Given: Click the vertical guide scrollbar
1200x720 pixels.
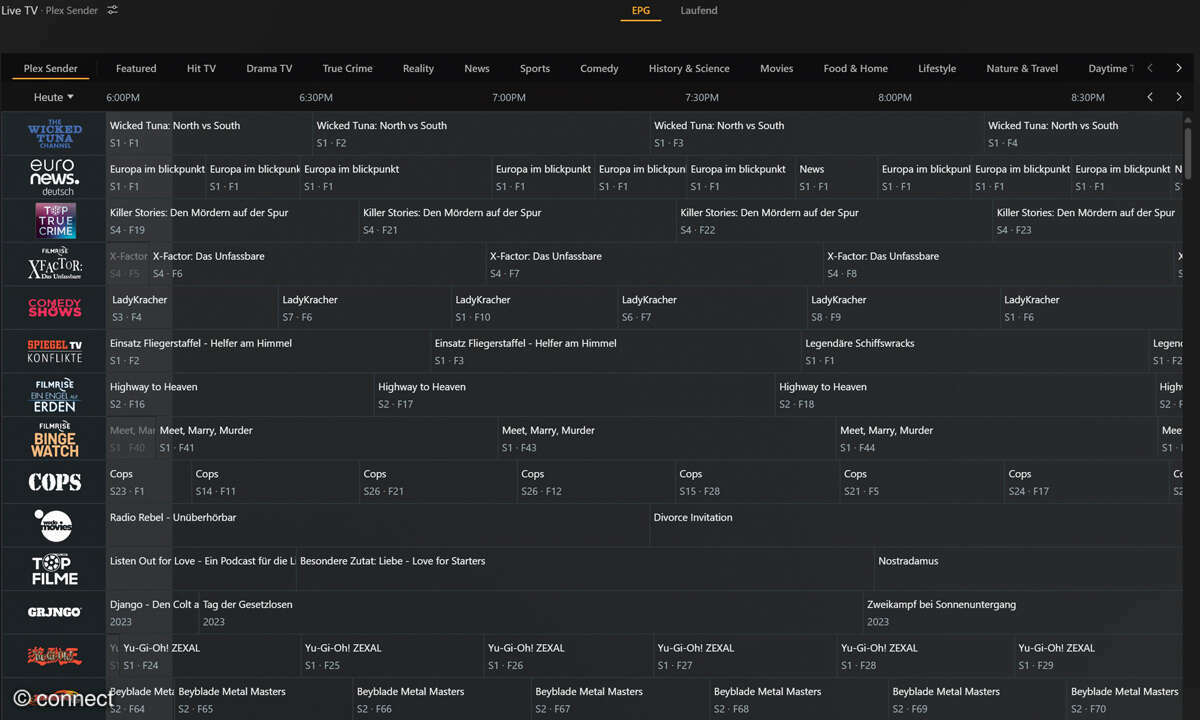Looking at the screenshot, I should 1188,155.
